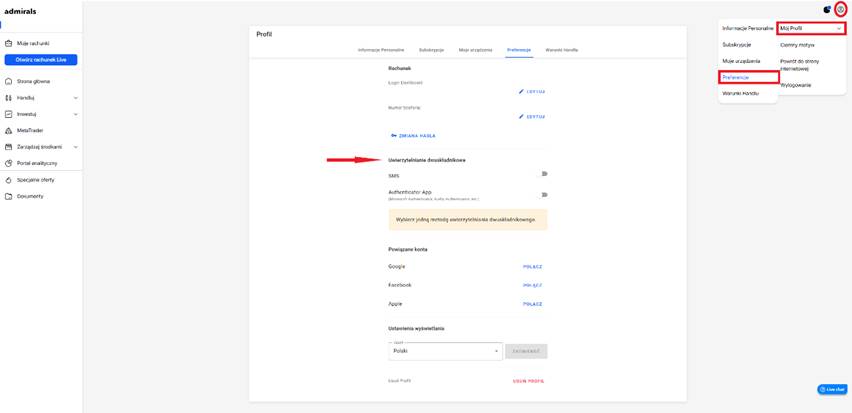Click the Zmiana hasła link

click(413, 135)
